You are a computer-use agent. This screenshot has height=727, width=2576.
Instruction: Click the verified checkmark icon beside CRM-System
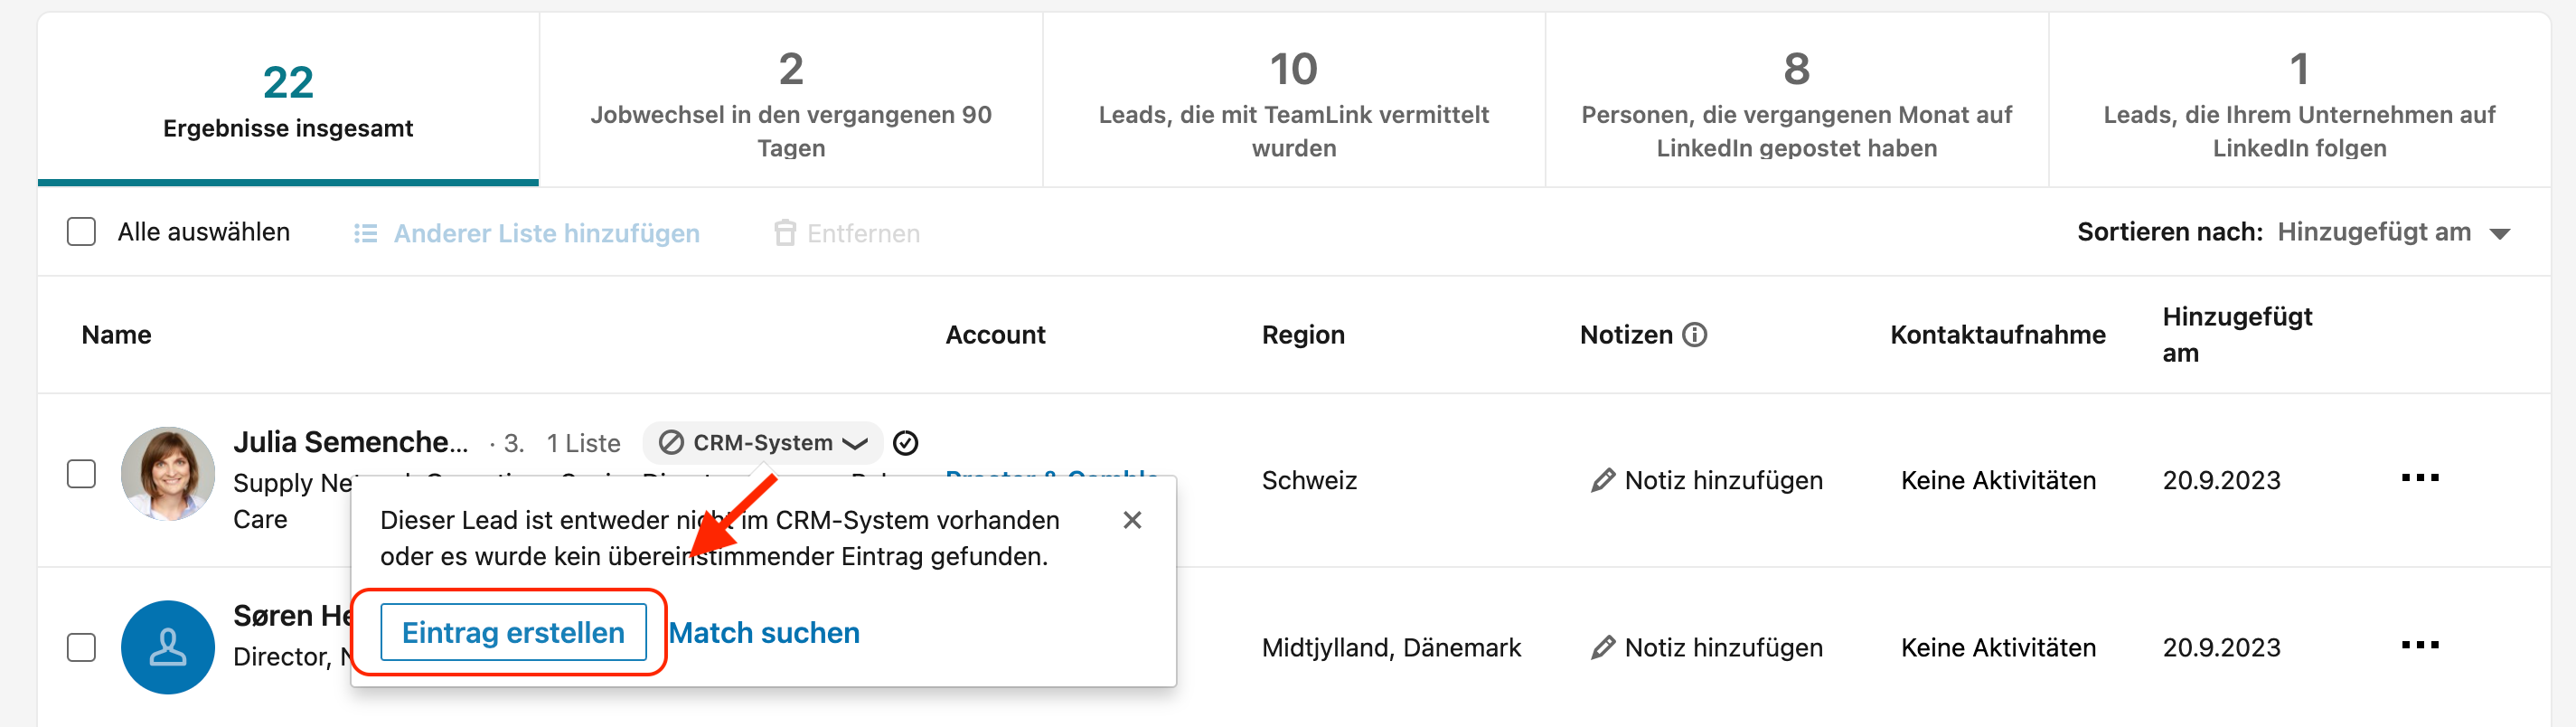point(905,443)
